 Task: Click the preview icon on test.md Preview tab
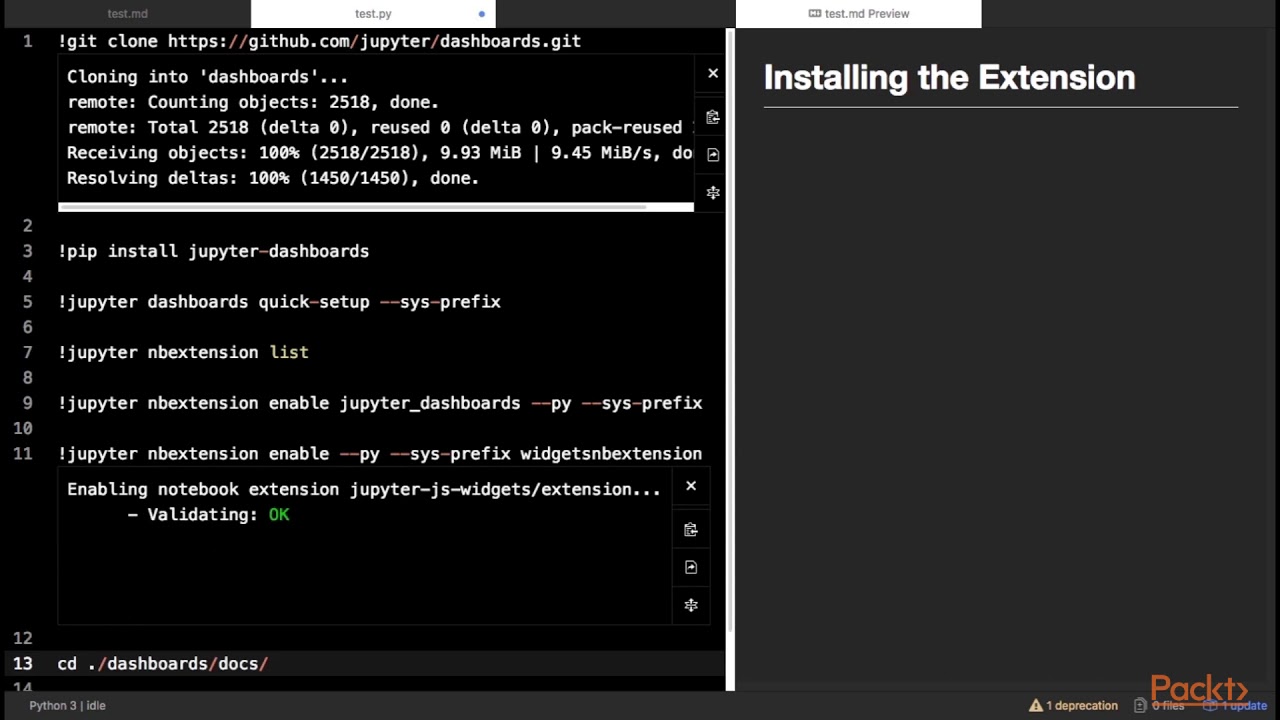(x=814, y=14)
